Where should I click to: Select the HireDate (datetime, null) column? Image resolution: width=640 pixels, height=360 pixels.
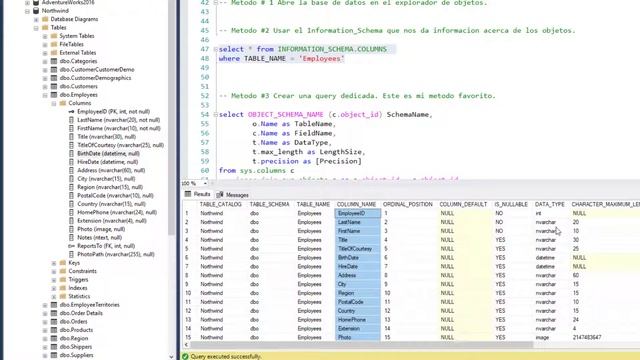(x=107, y=162)
